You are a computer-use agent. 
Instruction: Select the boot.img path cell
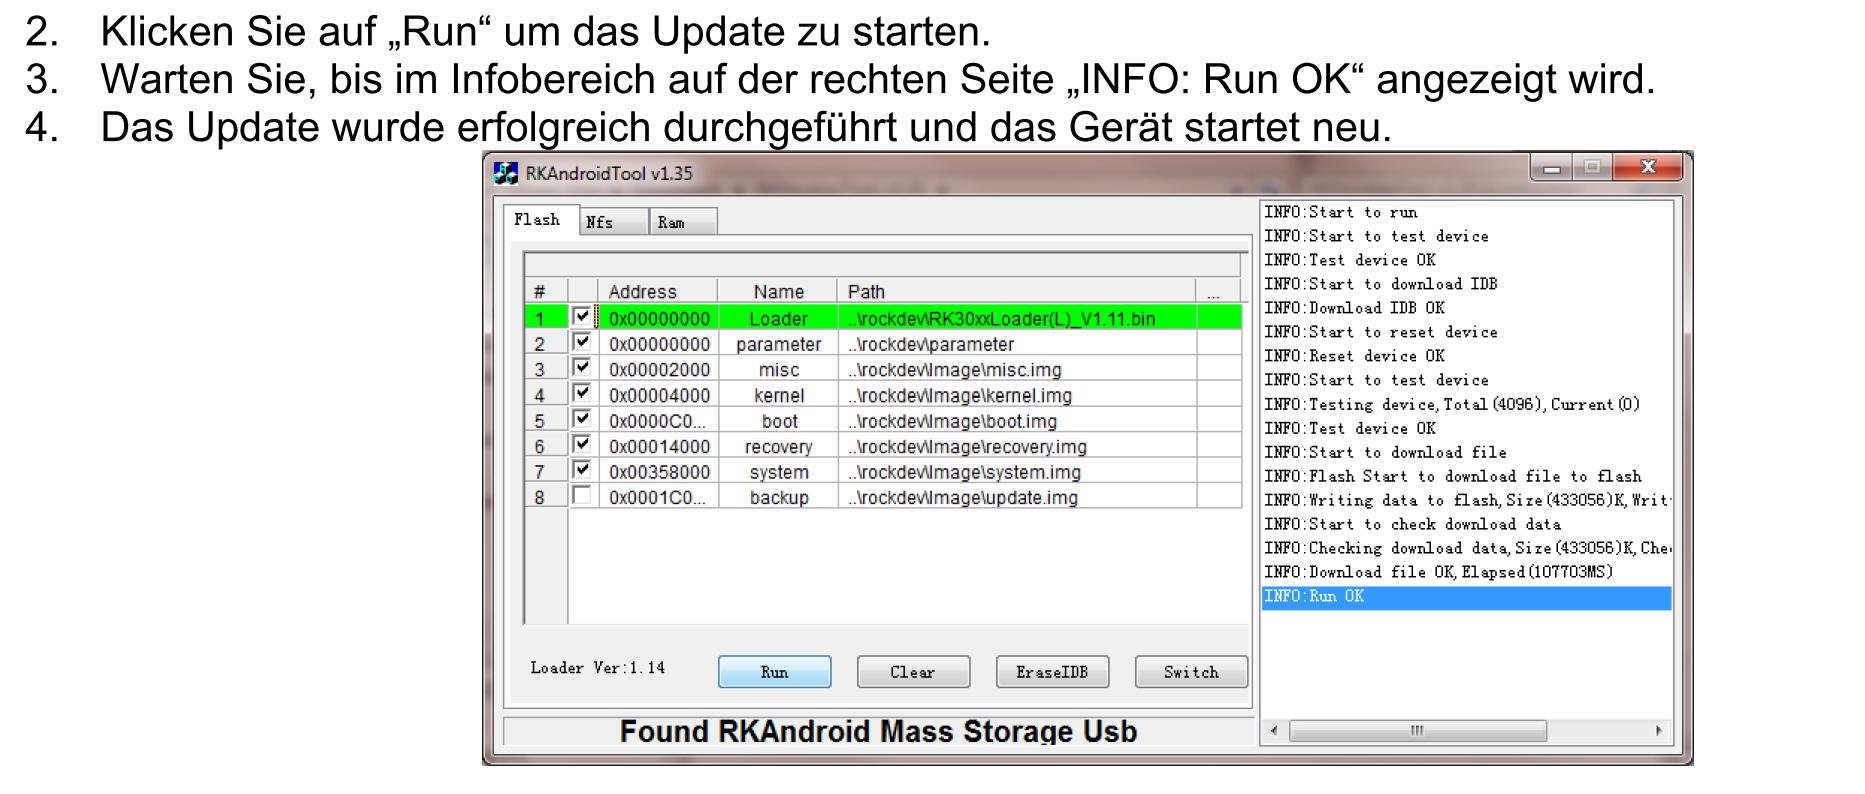tap(1017, 421)
